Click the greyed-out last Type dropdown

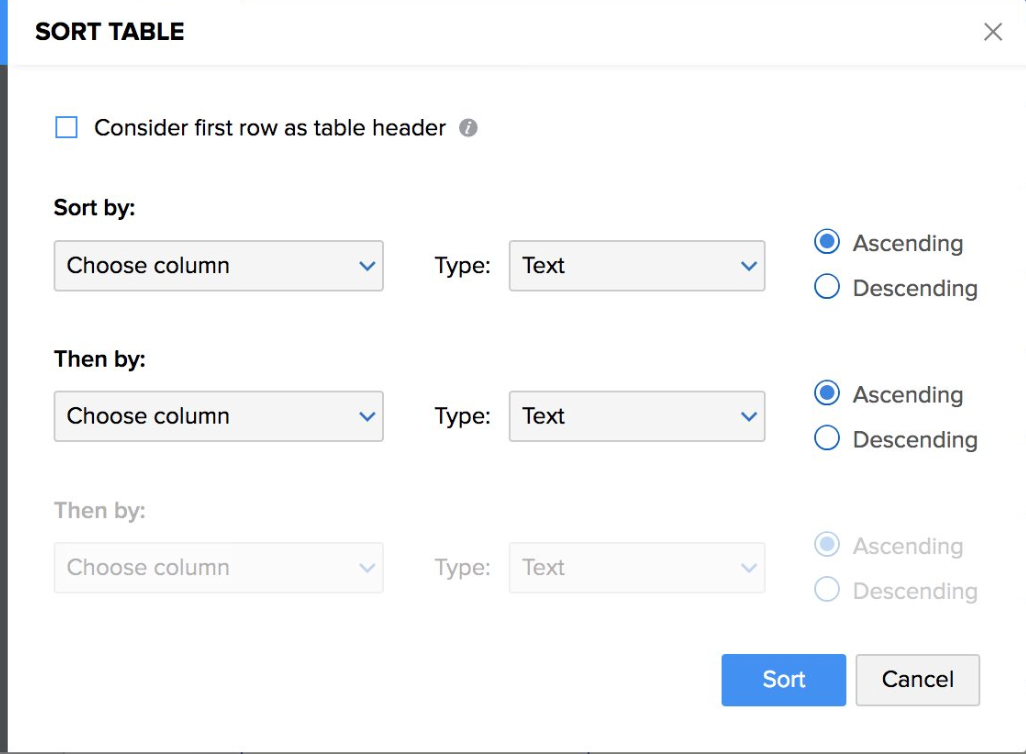tap(637, 567)
